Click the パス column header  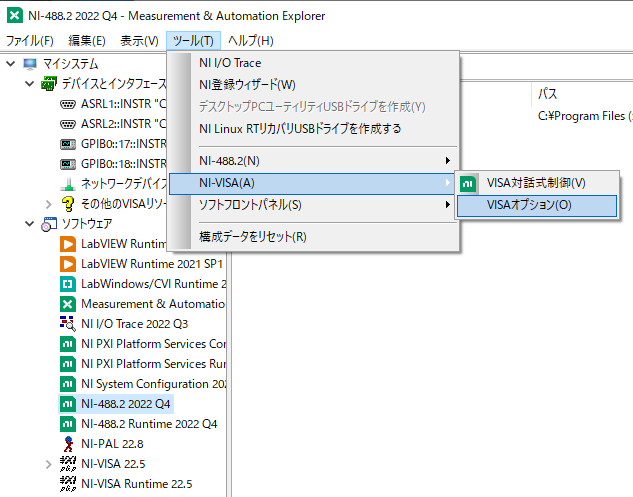click(547, 94)
